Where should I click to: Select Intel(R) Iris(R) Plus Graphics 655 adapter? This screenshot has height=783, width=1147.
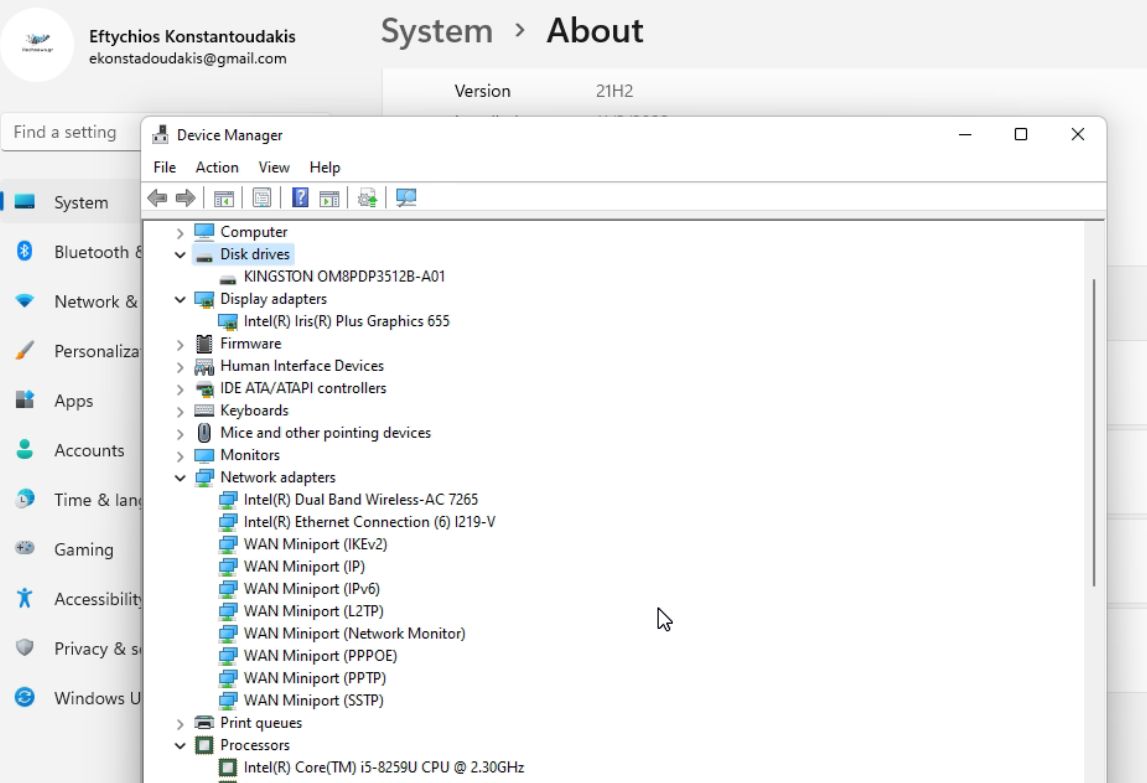(x=346, y=321)
